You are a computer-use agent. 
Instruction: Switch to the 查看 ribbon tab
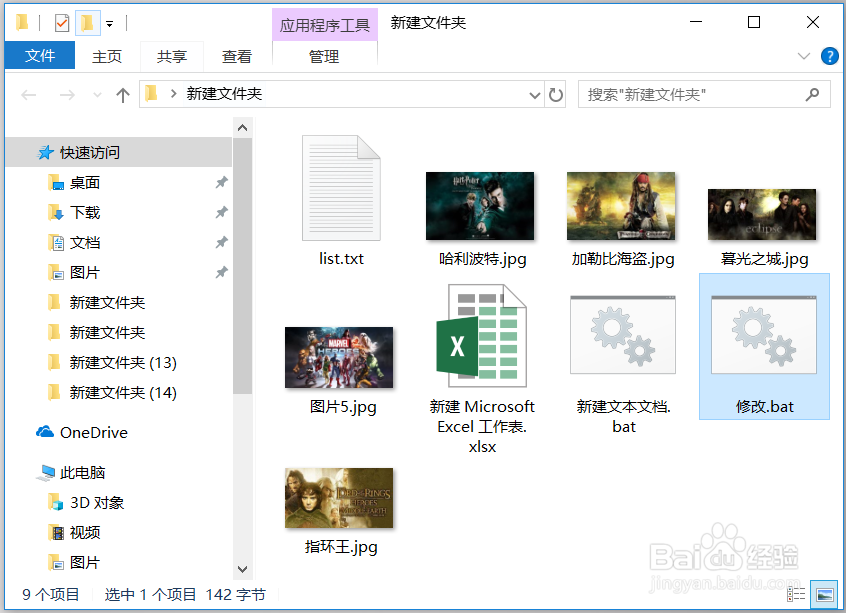tap(236, 56)
